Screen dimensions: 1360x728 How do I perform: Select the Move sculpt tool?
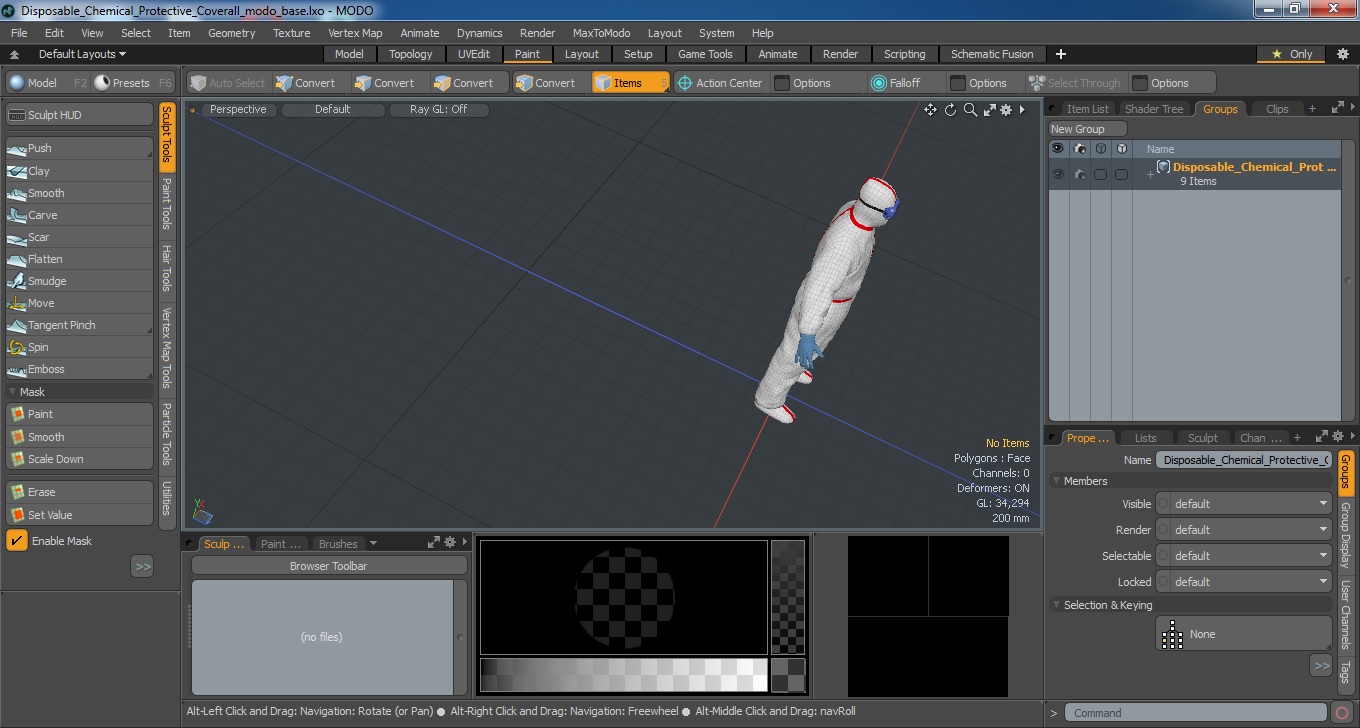[x=79, y=303]
